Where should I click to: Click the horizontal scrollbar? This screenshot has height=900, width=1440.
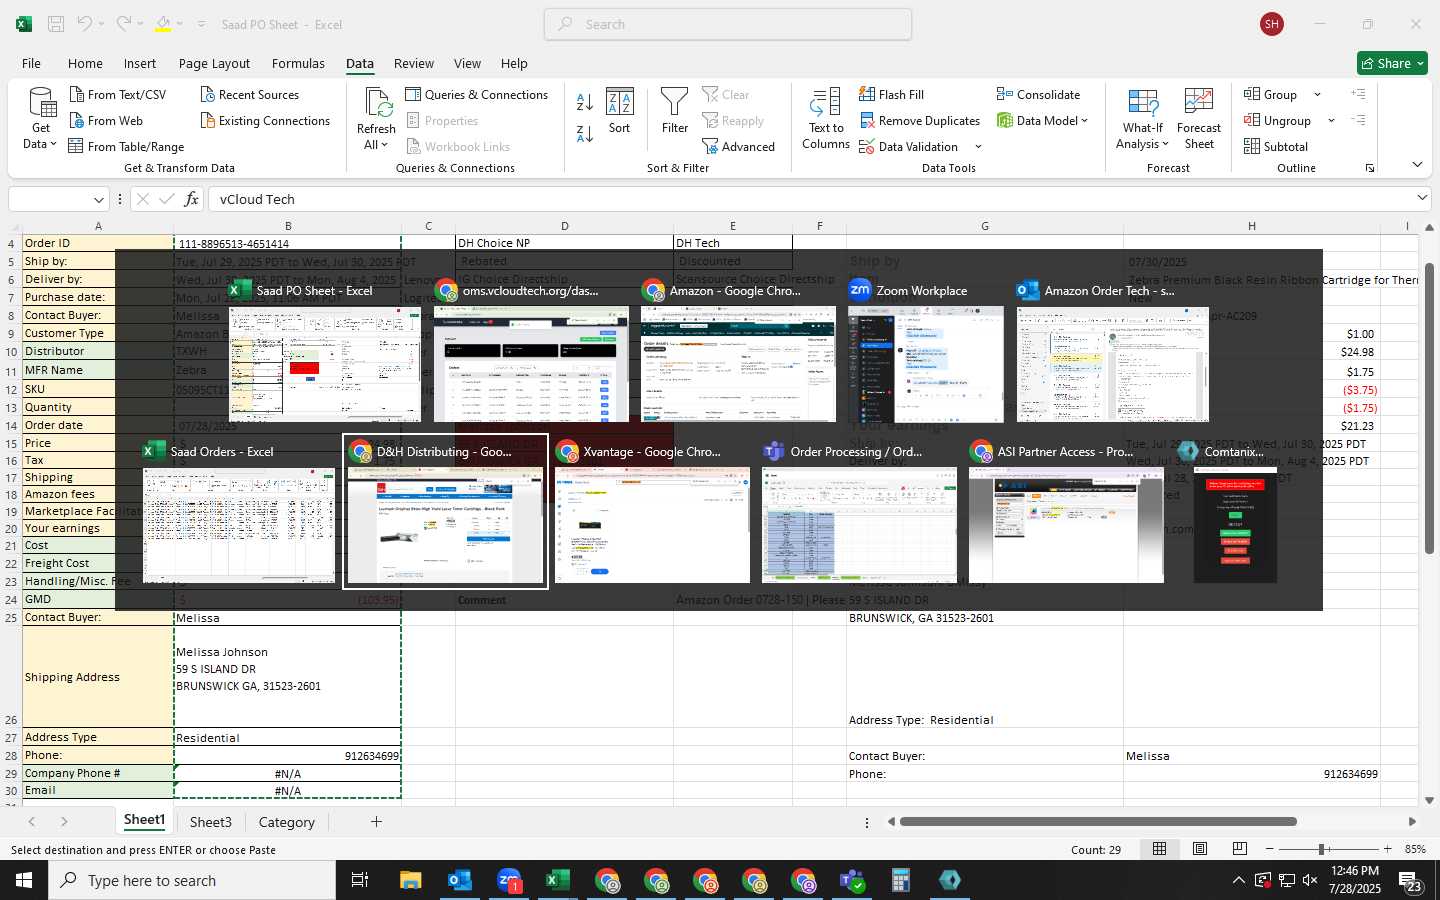[x=1098, y=822]
